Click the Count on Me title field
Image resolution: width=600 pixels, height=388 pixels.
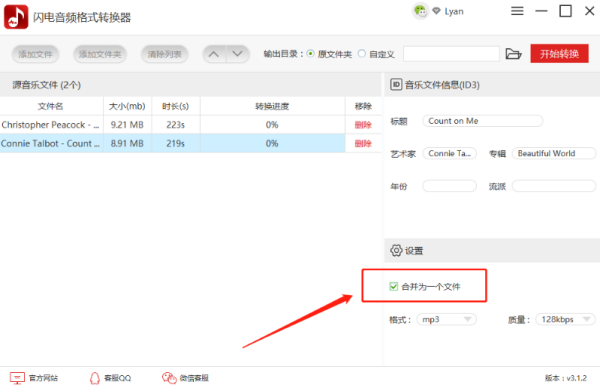(x=483, y=121)
